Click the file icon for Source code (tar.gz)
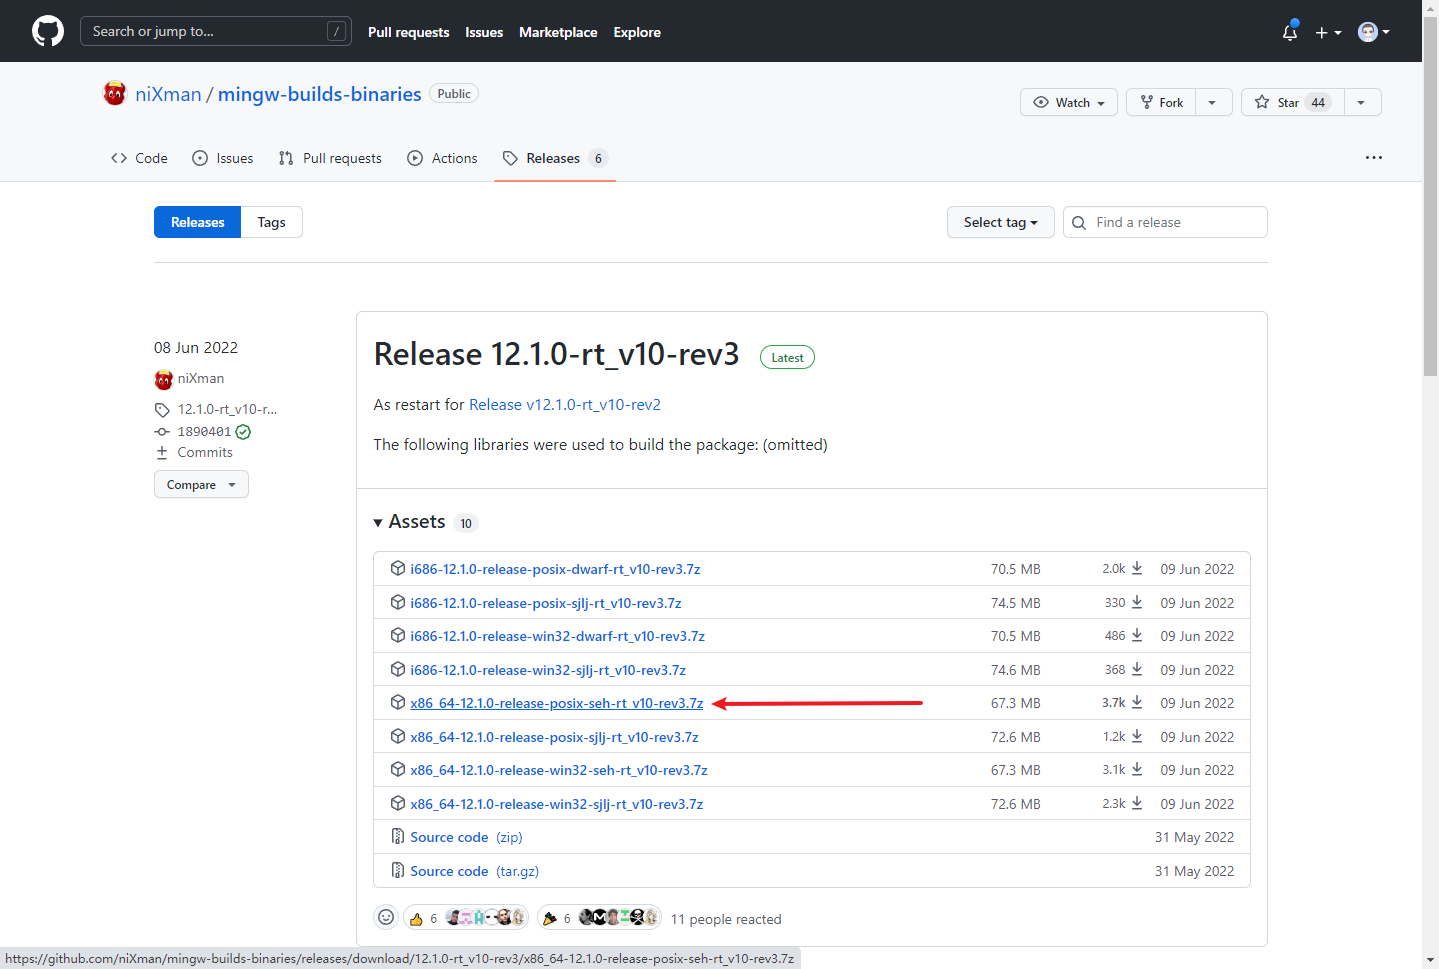1439x969 pixels. (398, 870)
